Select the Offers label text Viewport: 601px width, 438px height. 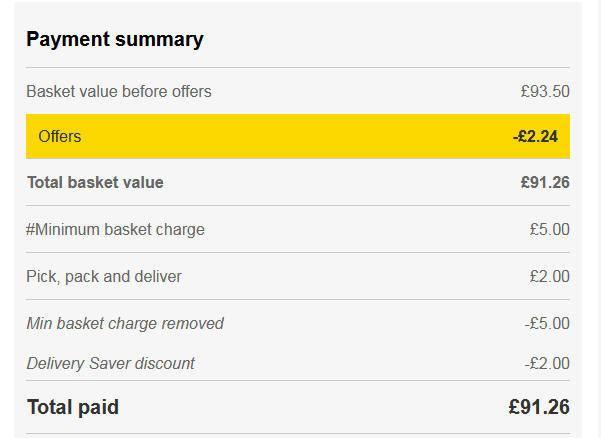(60, 136)
